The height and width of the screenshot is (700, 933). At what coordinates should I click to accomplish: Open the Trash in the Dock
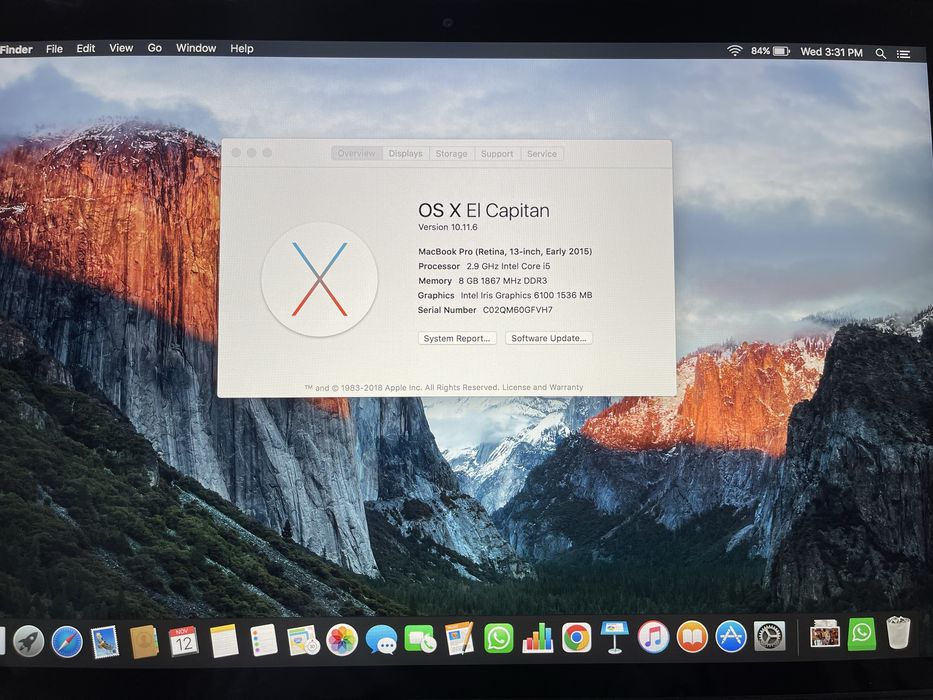coord(898,632)
